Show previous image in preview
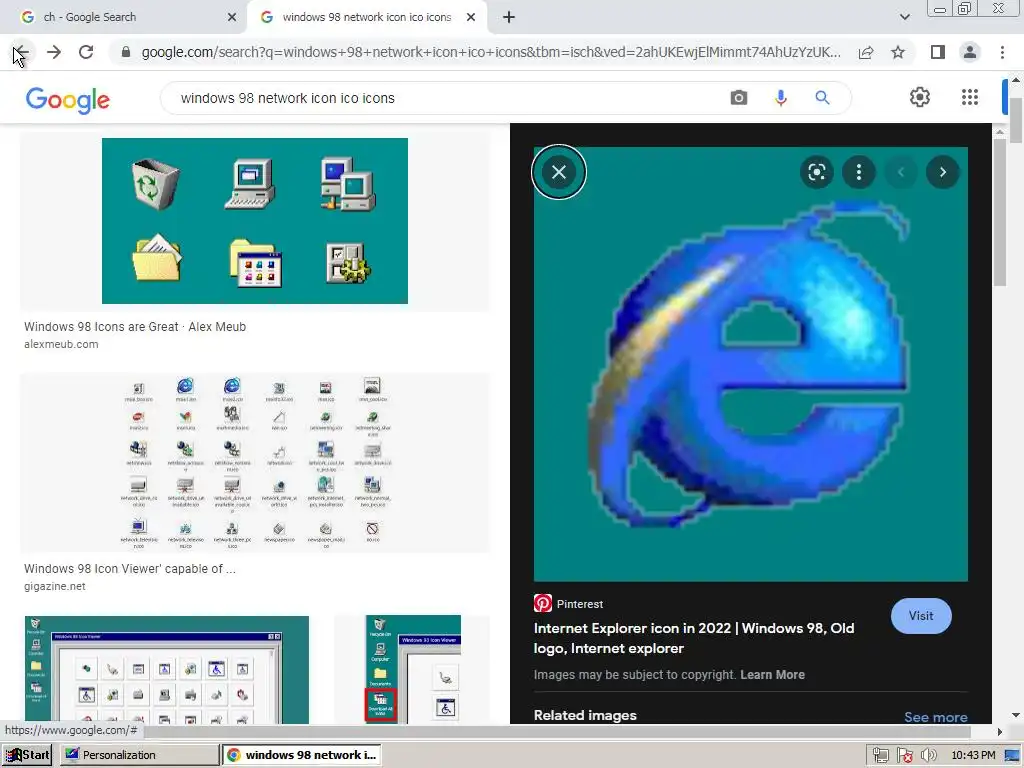 coord(901,172)
